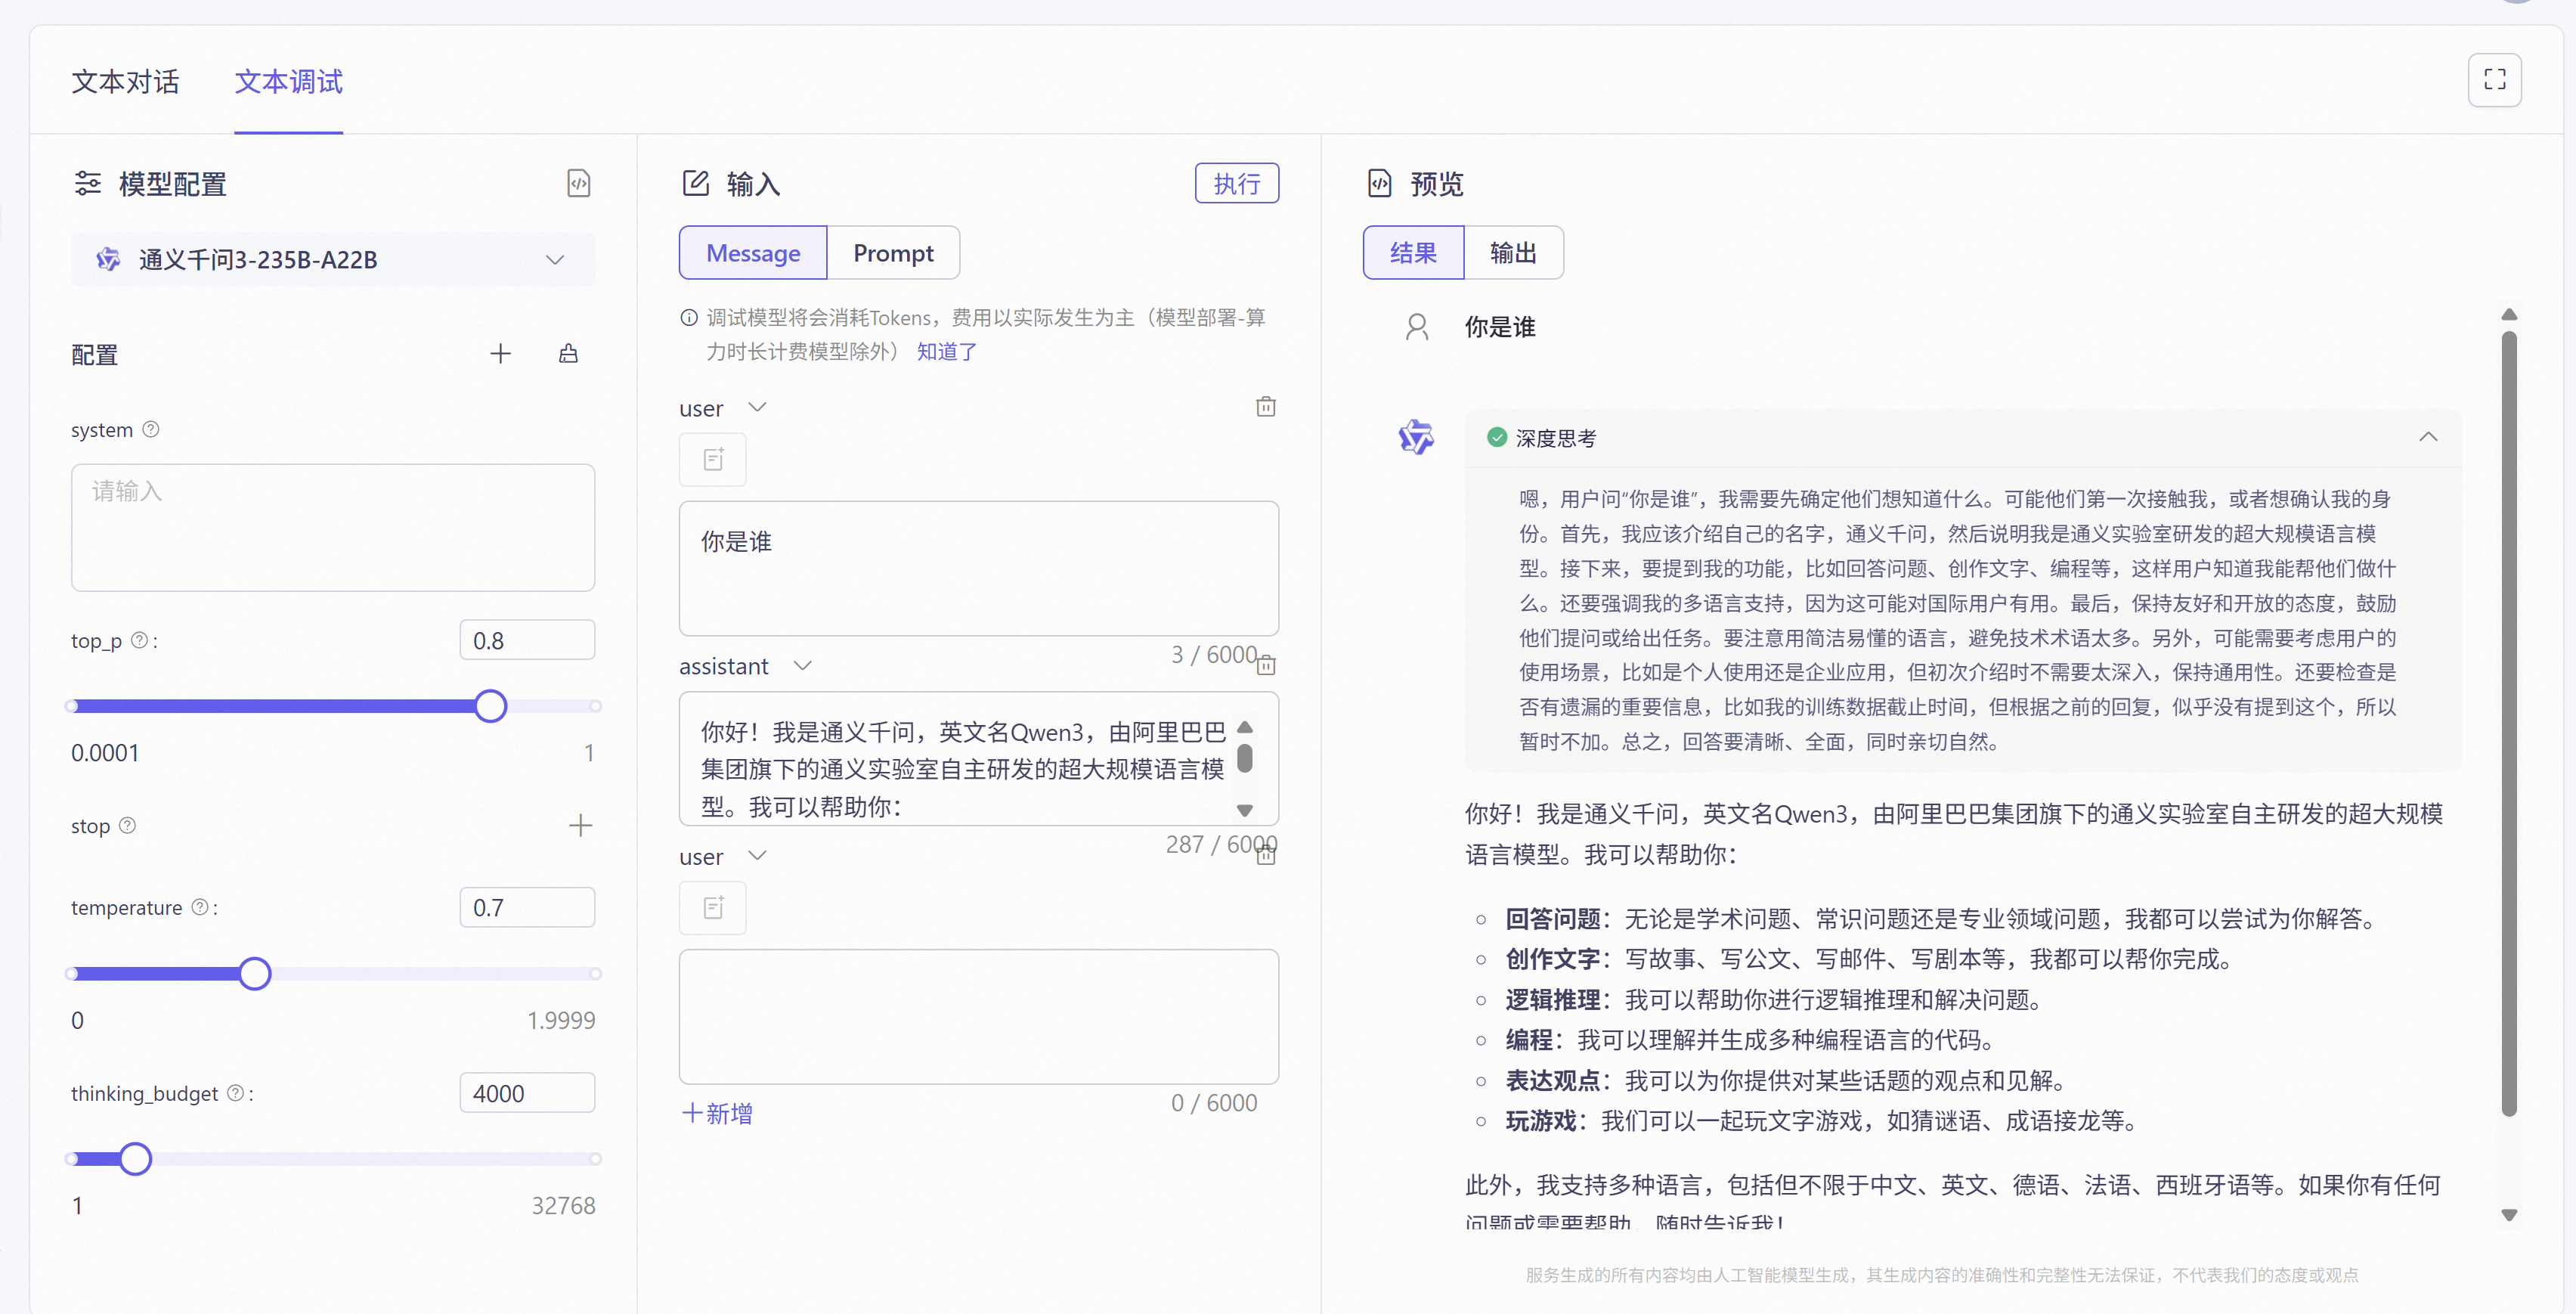
Task: Click +新增 to add a message
Action: (x=718, y=1114)
